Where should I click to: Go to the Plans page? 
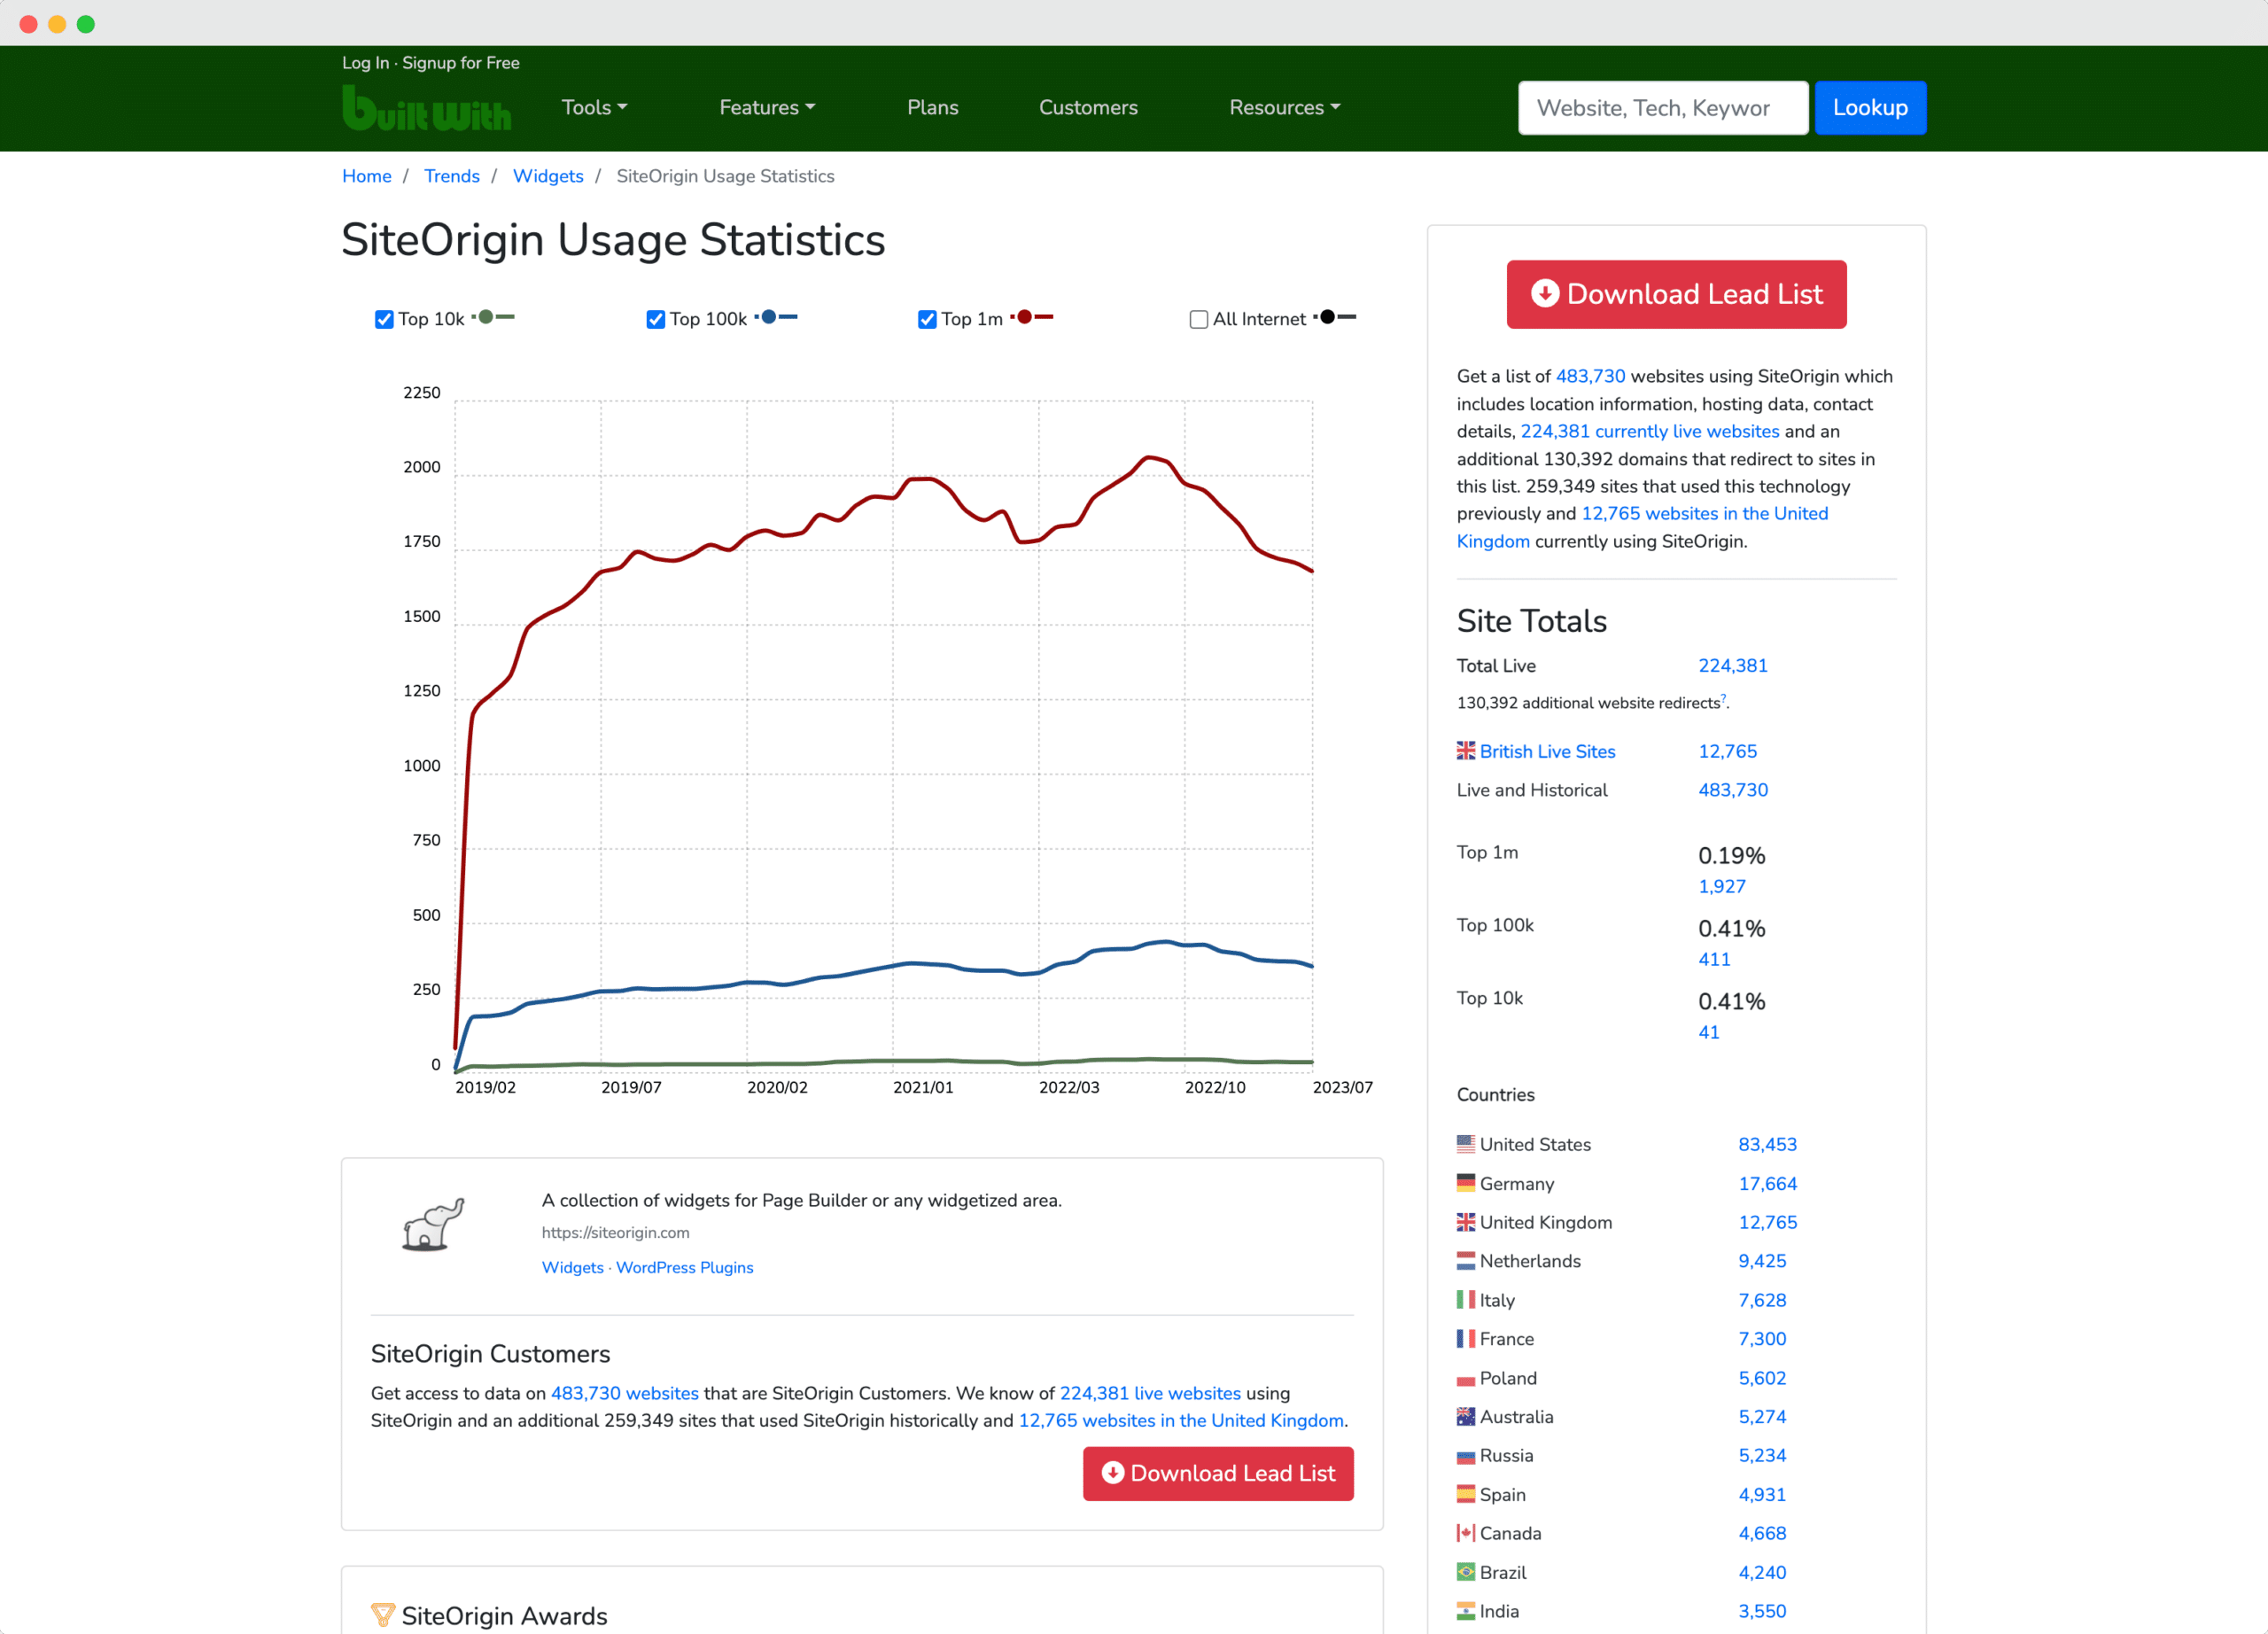[932, 107]
